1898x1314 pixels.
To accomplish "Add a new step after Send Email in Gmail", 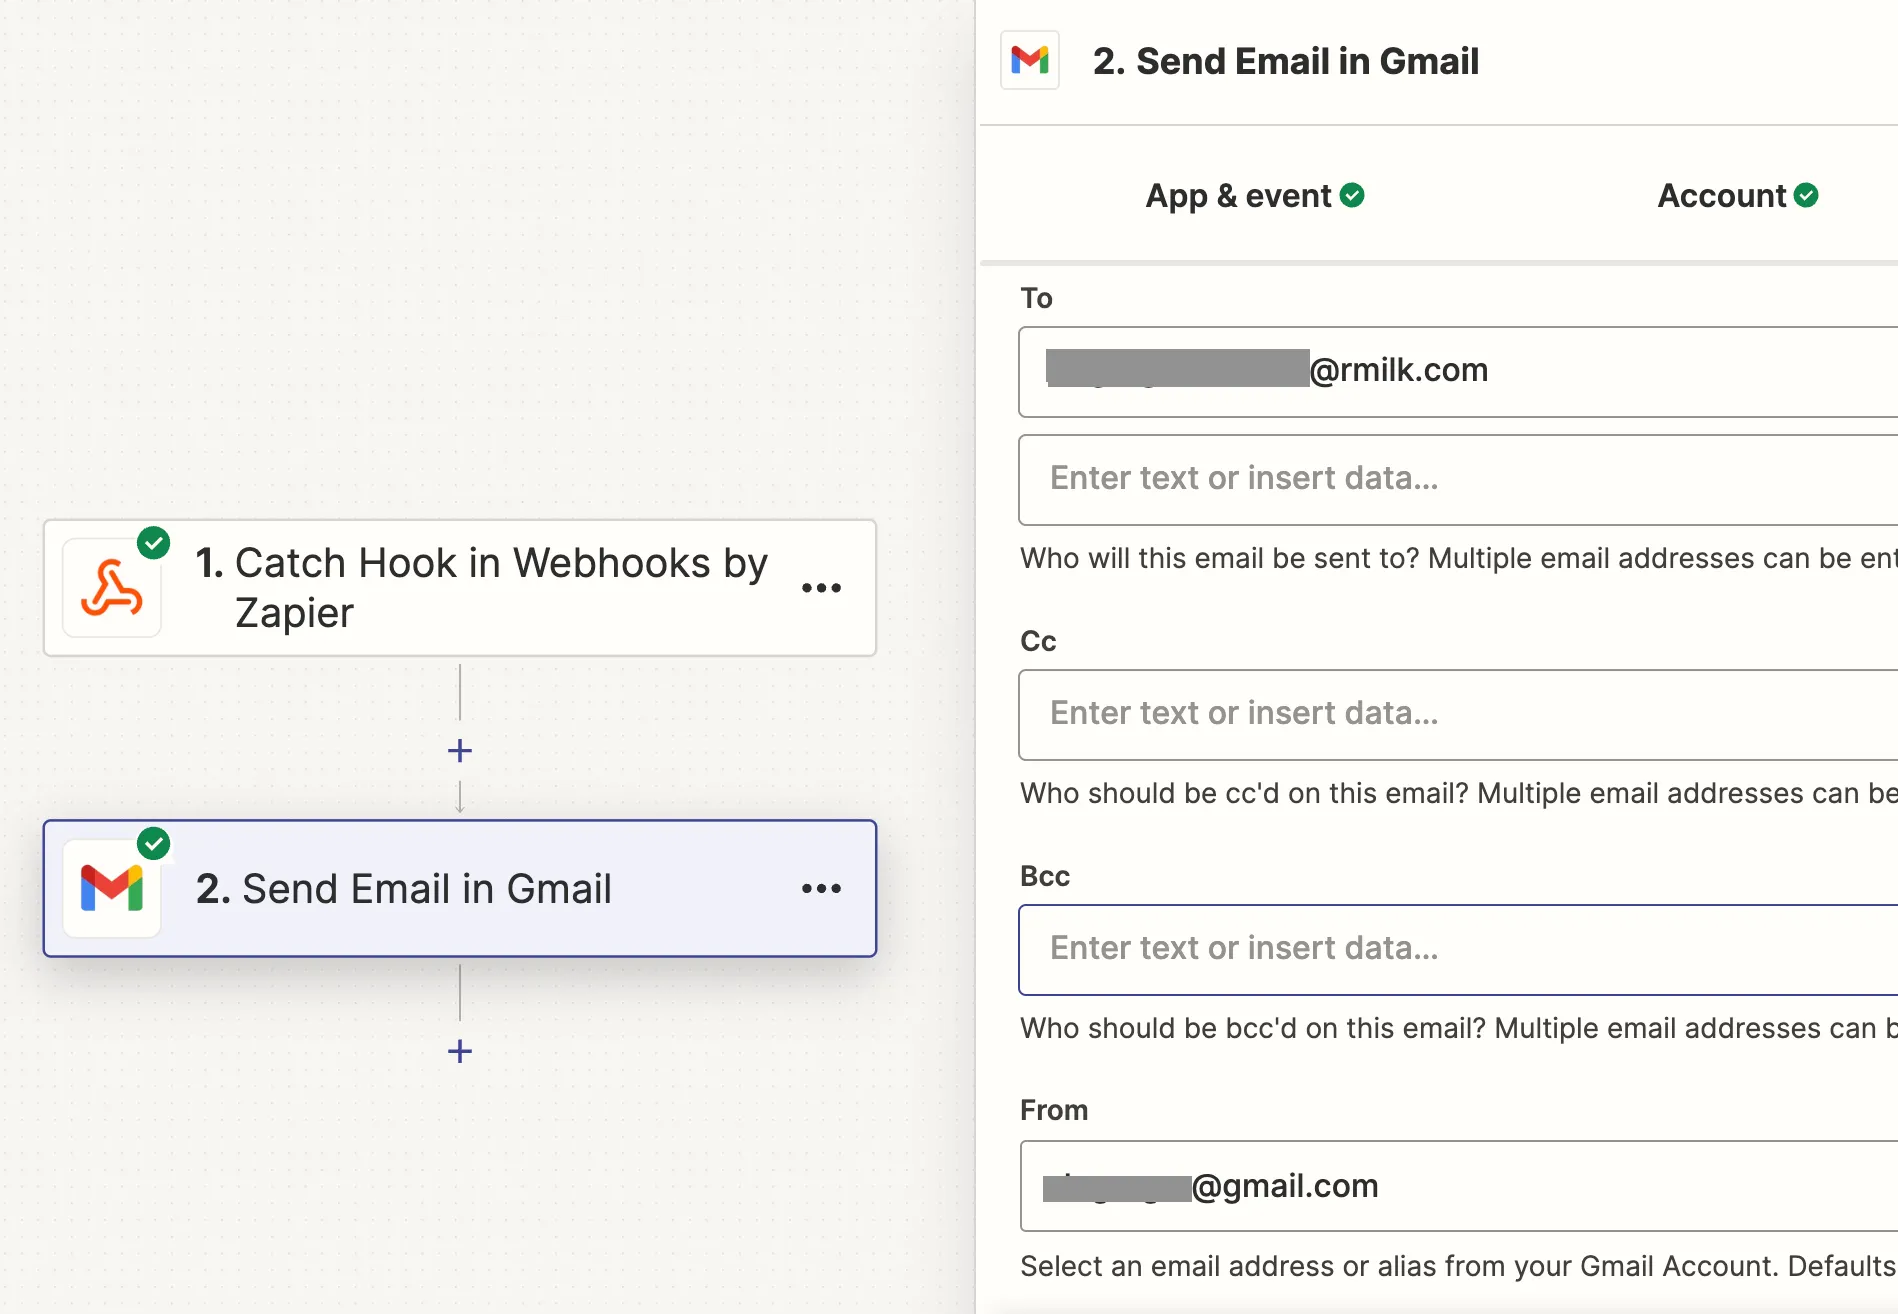I will (460, 1051).
